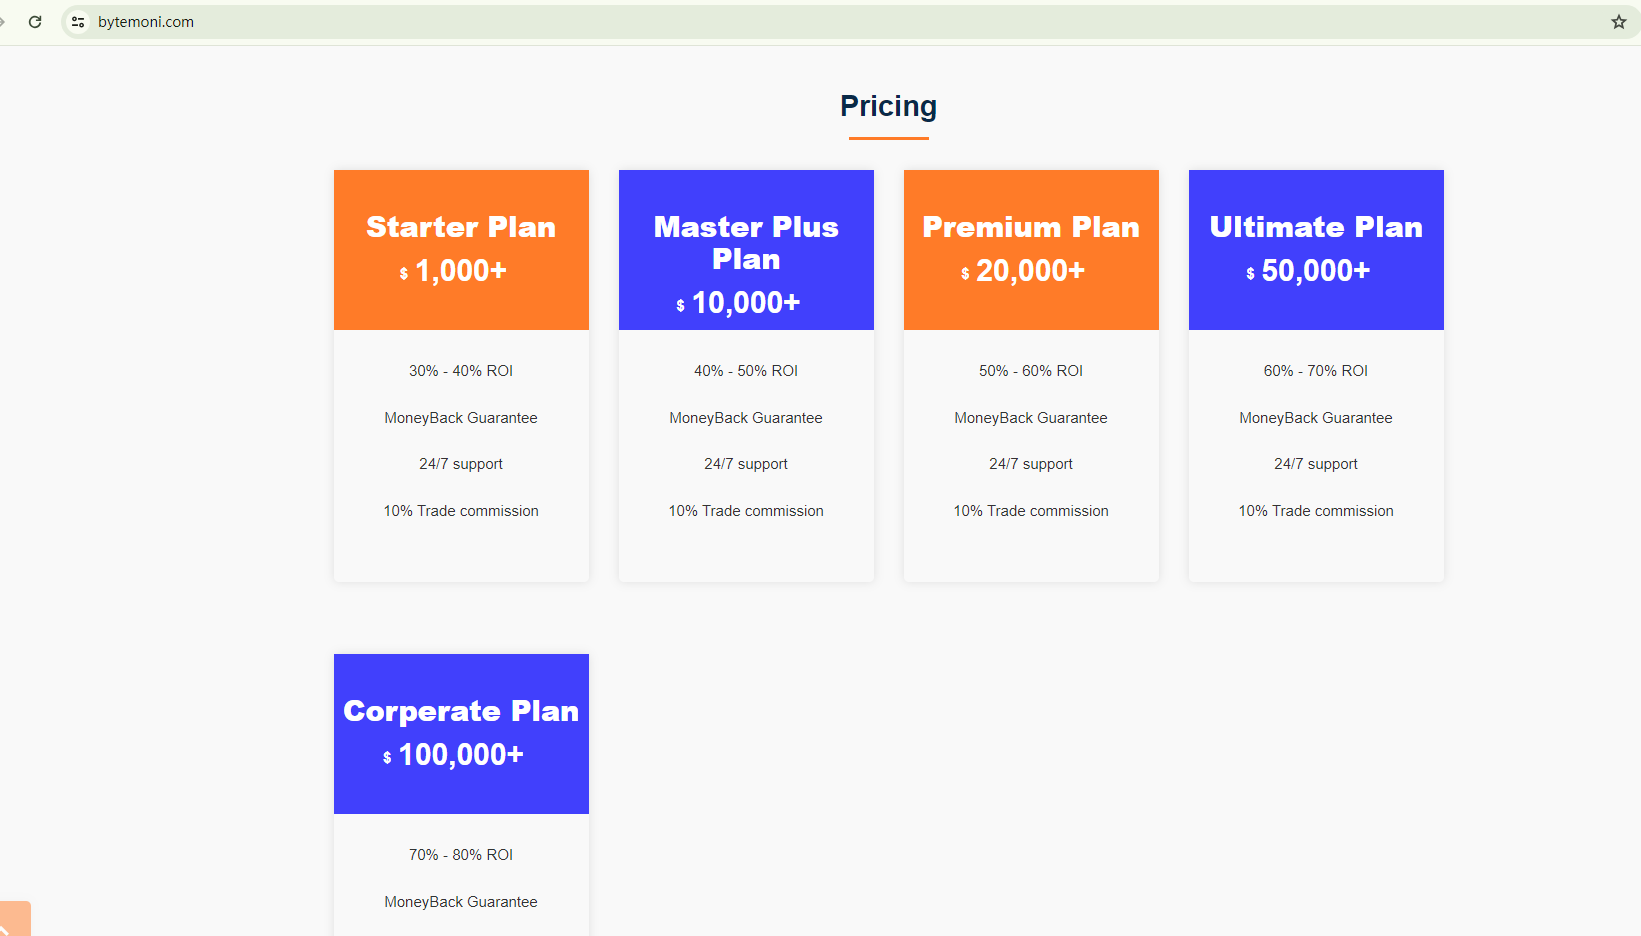Click the $50,000+ Ultimate price

click(x=1309, y=271)
